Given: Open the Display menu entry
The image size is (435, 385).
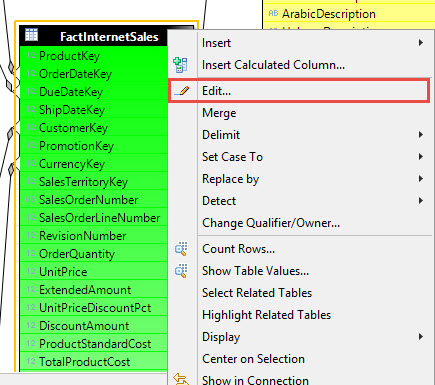Looking at the screenshot, I should [x=300, y=337].
